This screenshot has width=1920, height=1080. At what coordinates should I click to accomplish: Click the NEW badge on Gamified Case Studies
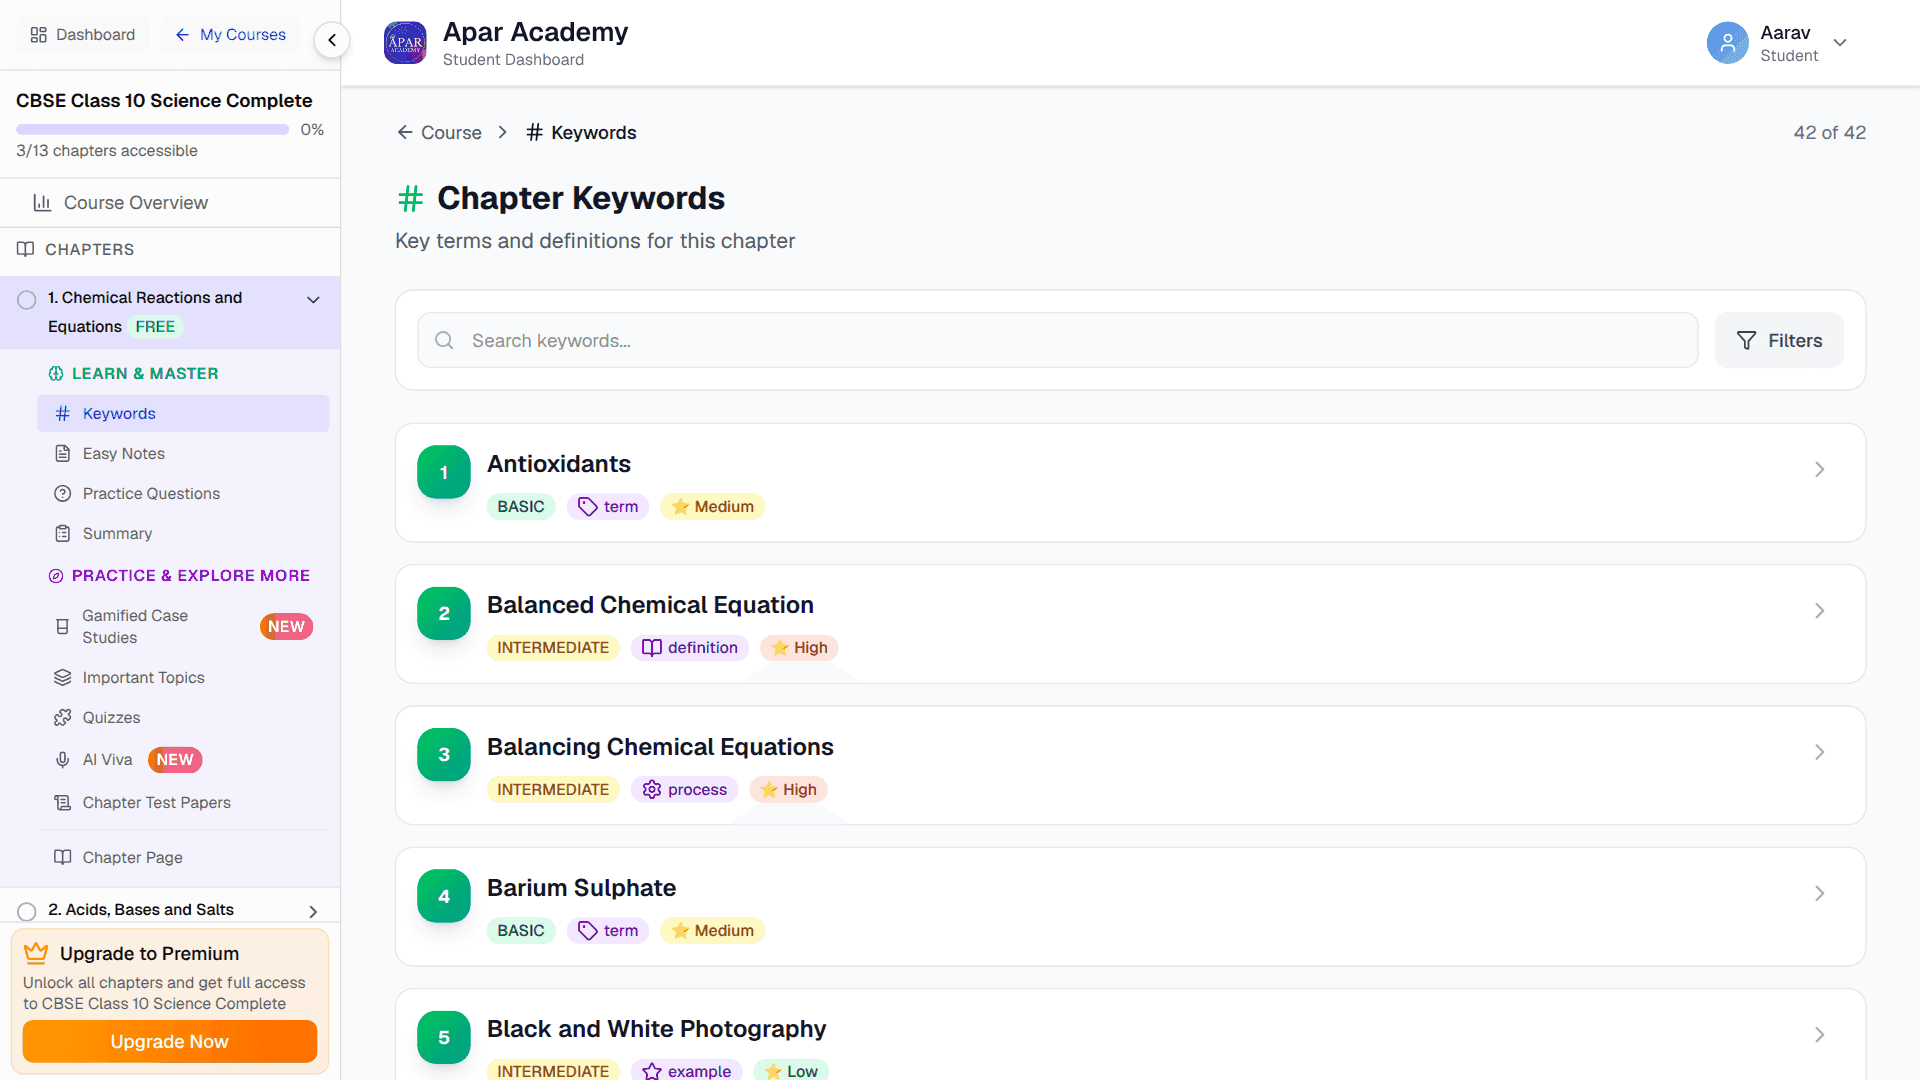(x=286, y=627)
